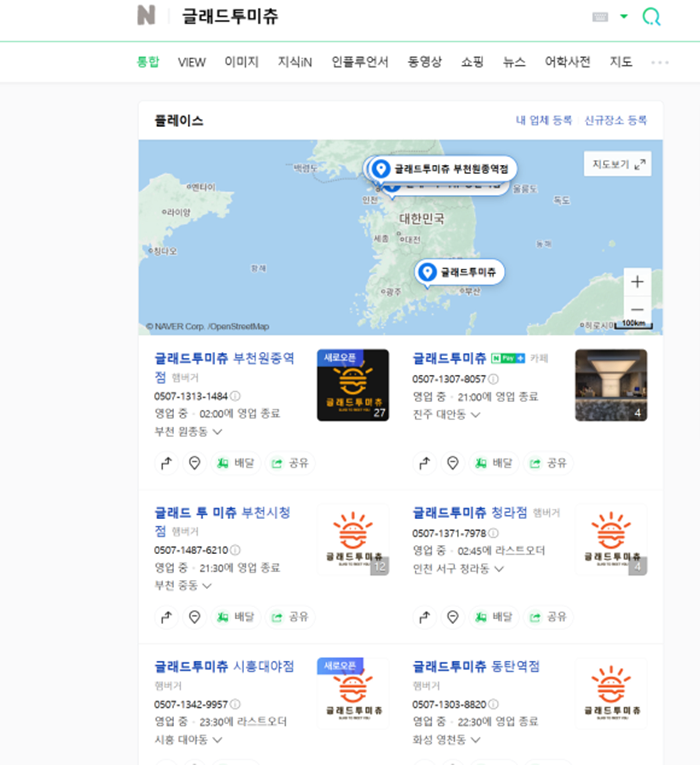Click 공유 button for 진주 대안동 cafe

pos(548,463)
